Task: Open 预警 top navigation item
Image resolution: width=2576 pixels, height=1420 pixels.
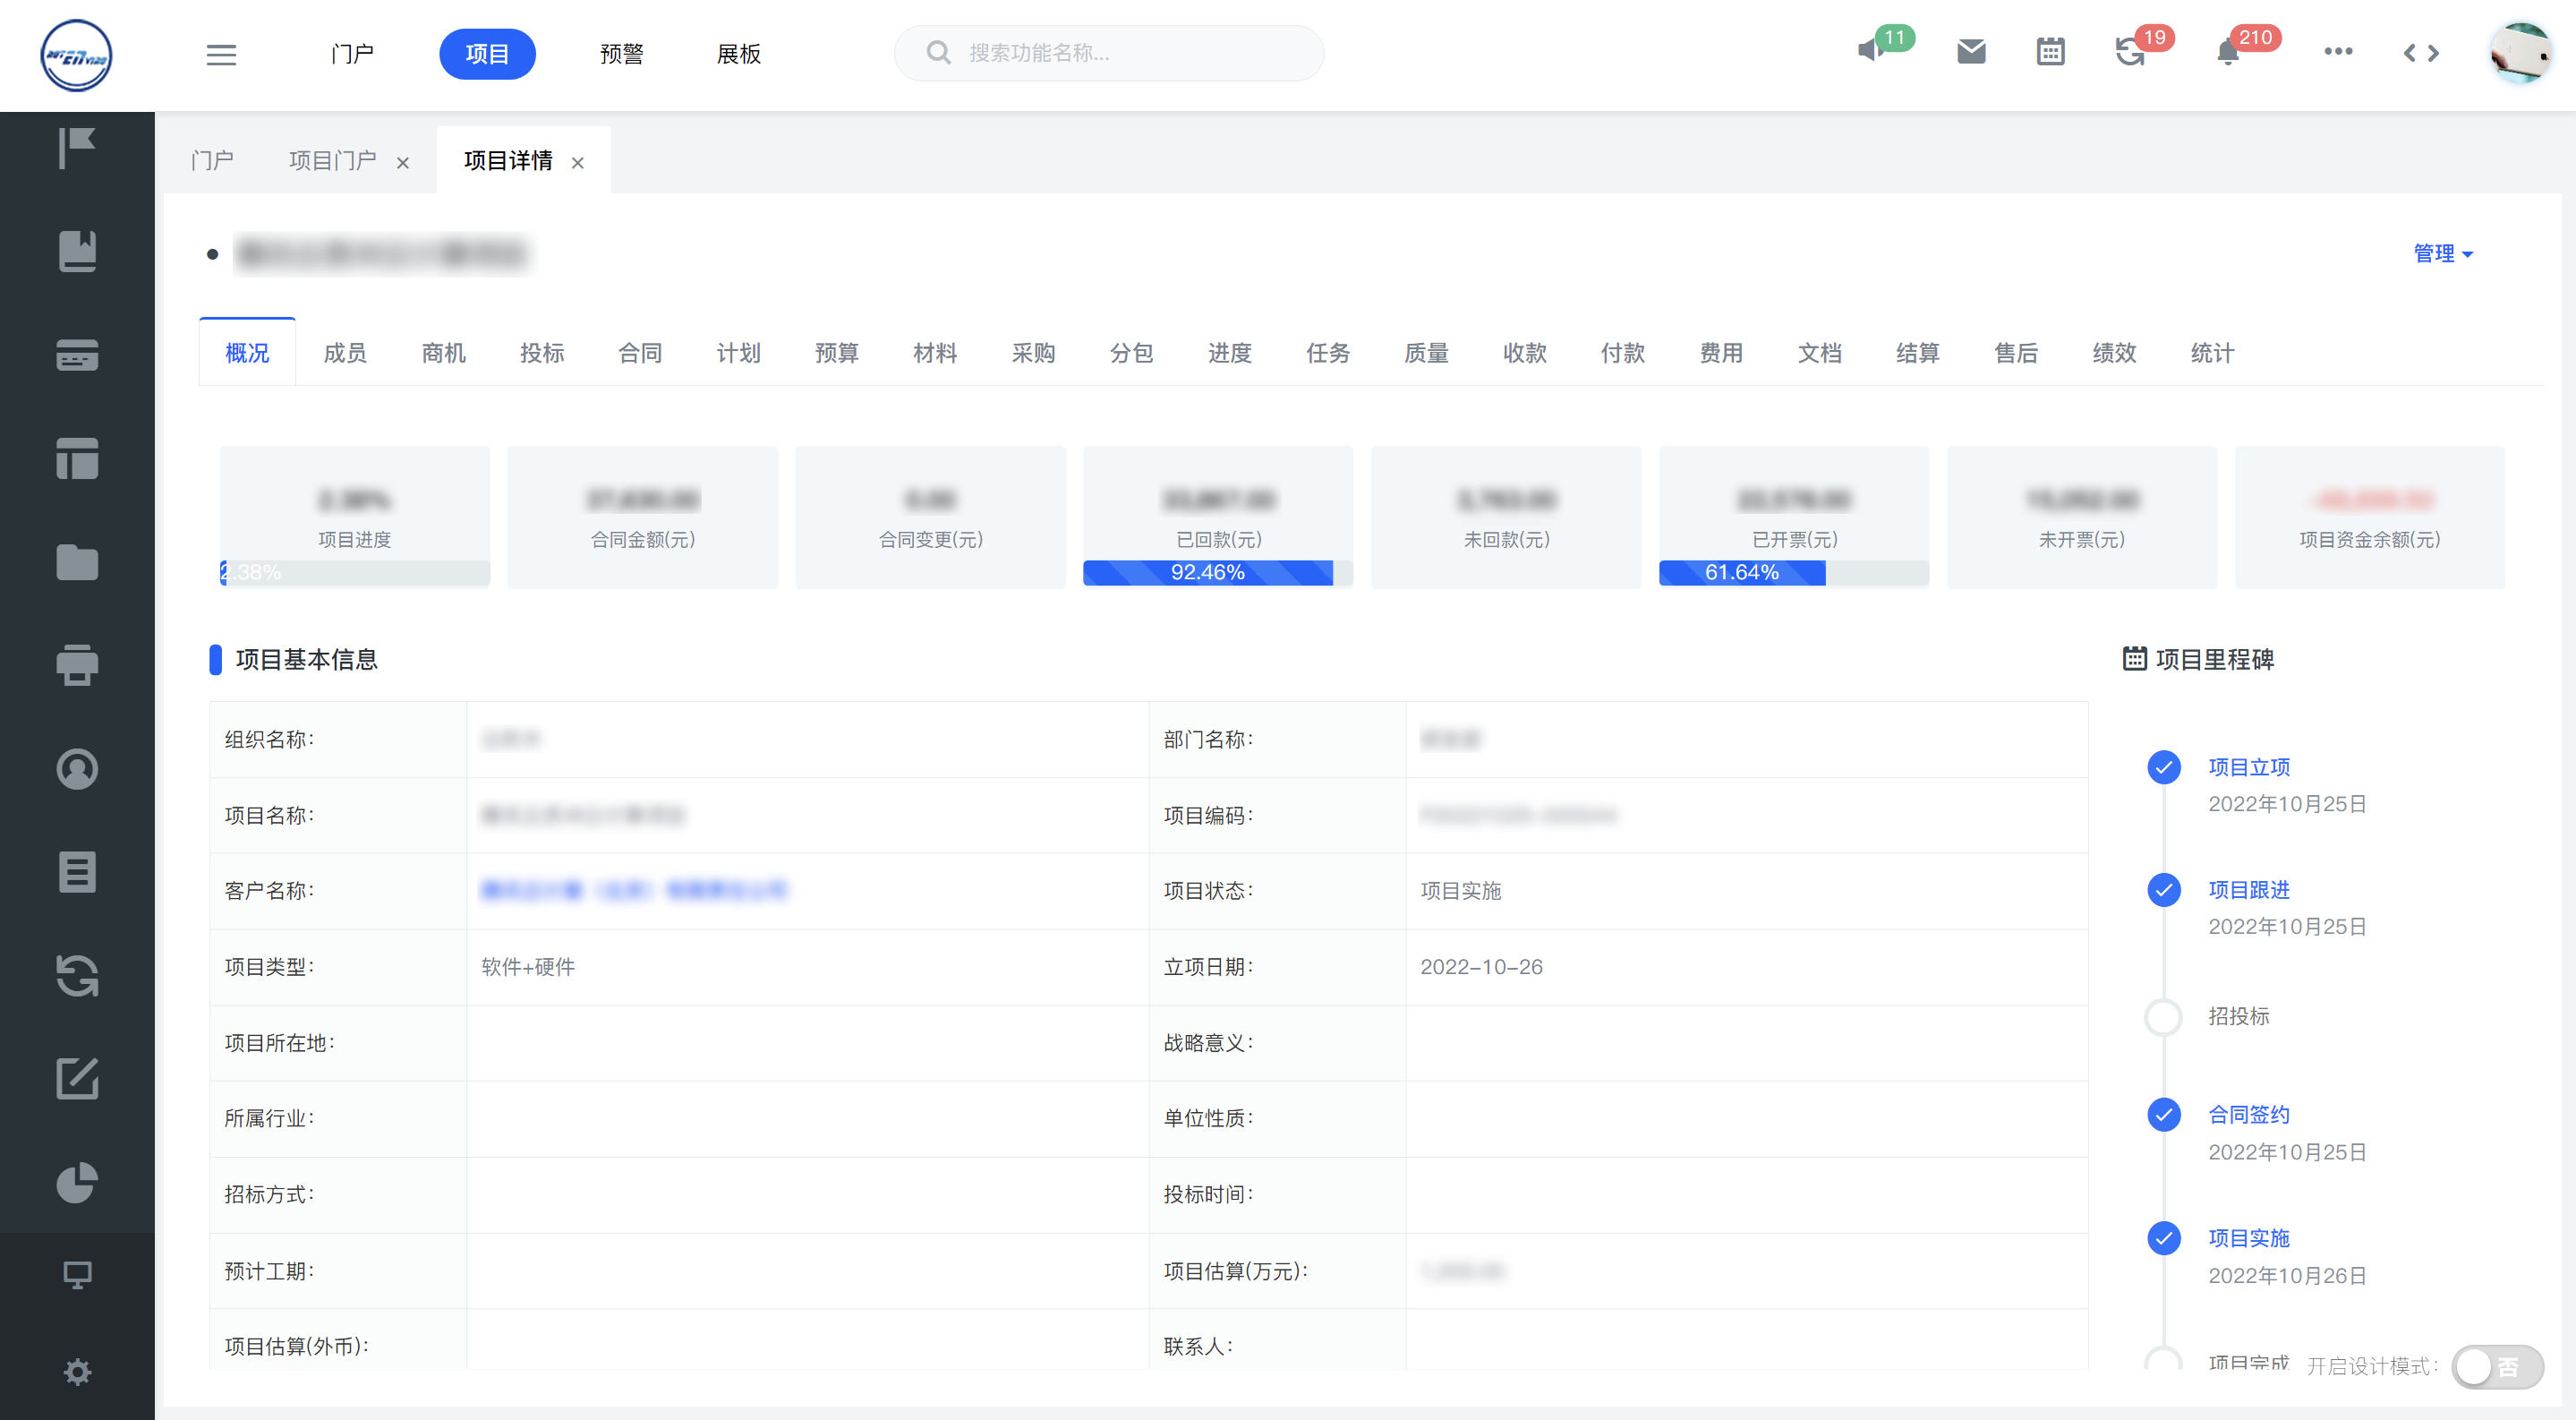Action: pos(621,54)
